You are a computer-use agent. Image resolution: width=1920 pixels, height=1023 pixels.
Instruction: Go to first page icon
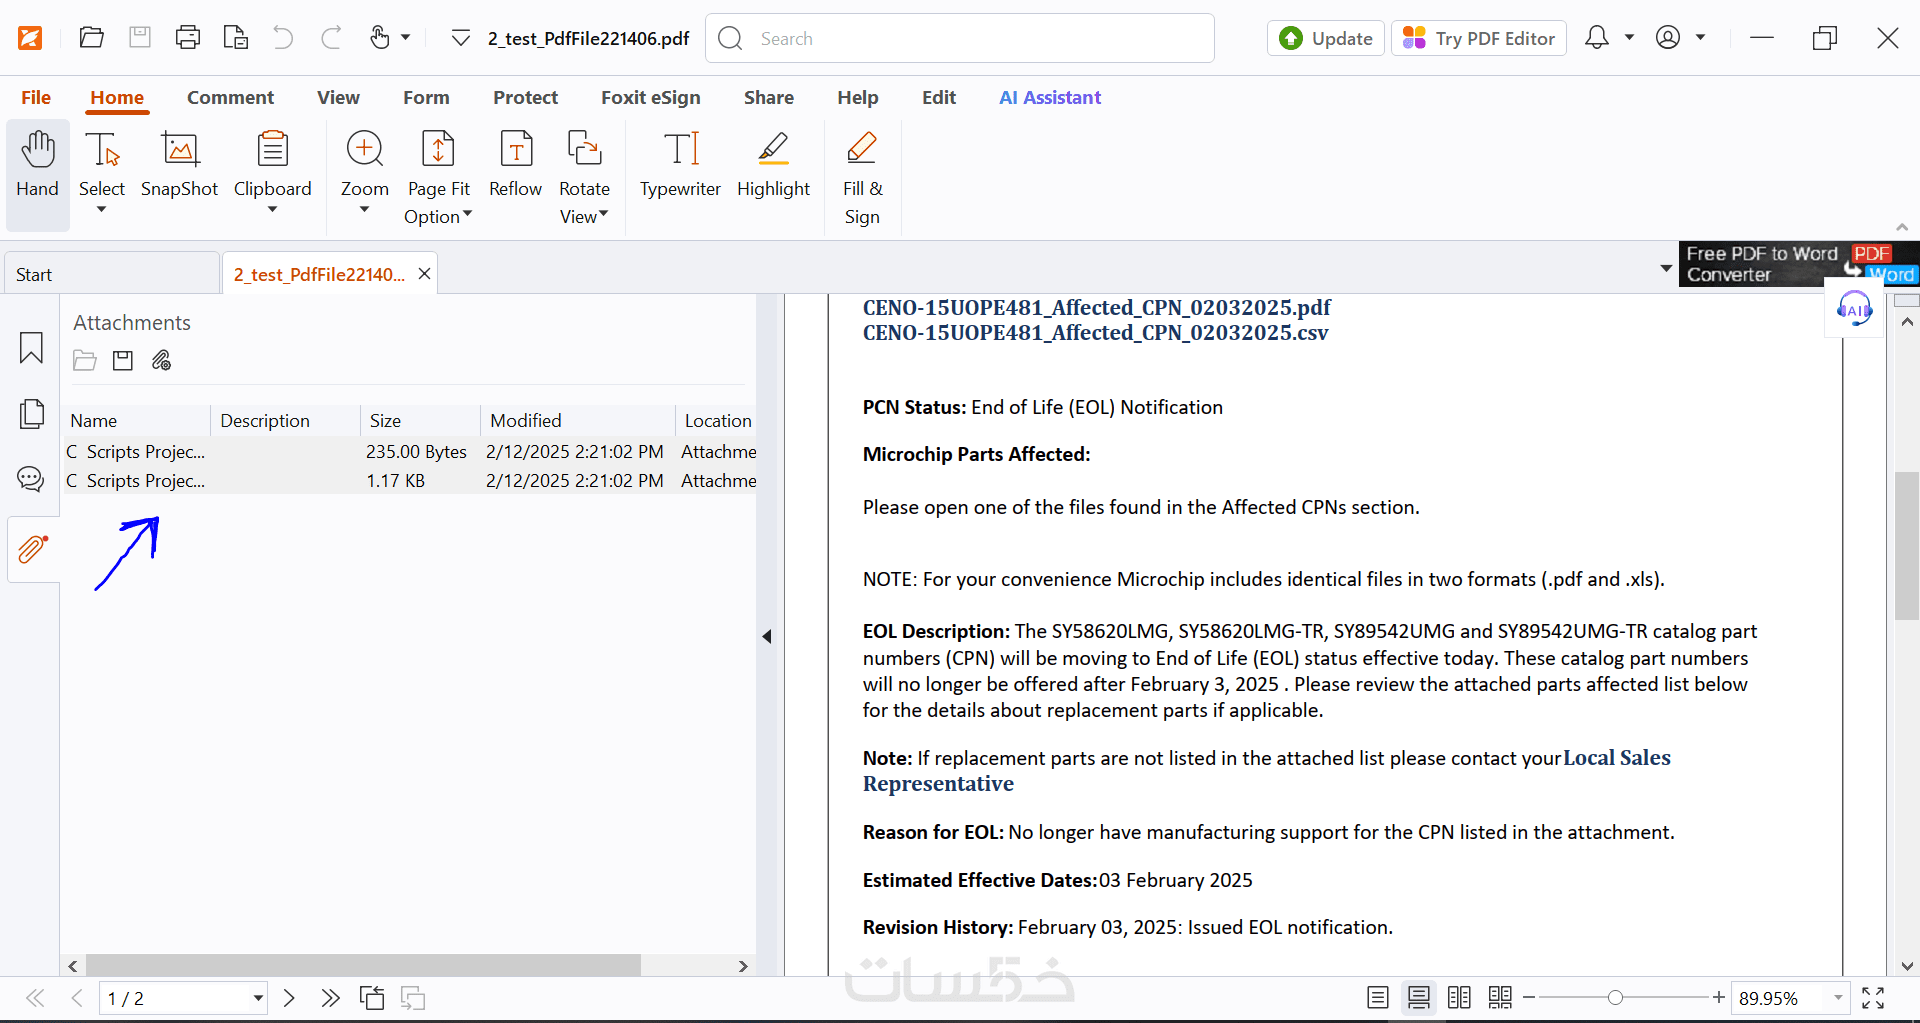[35, 998]
